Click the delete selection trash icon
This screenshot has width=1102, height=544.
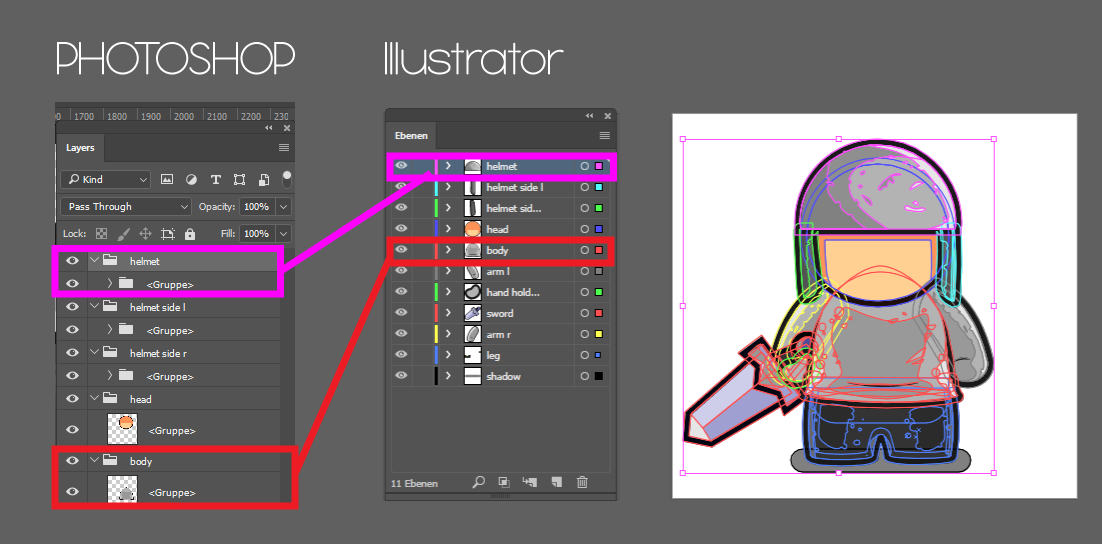coord(582,482)
